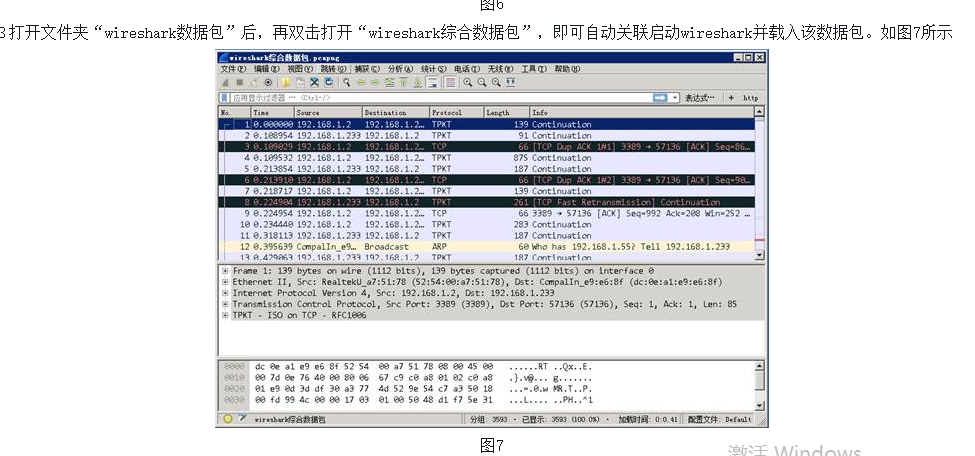Click the Reload capture file icon

(x=328, y=82)
